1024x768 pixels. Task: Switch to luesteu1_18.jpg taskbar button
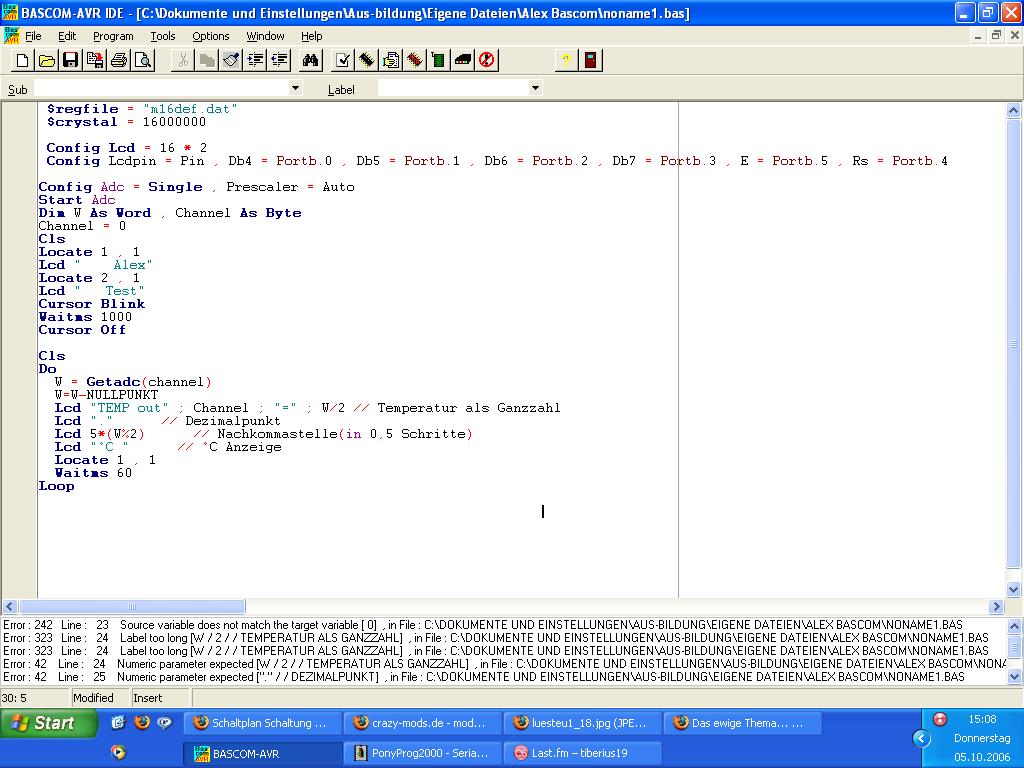[584, 723]
